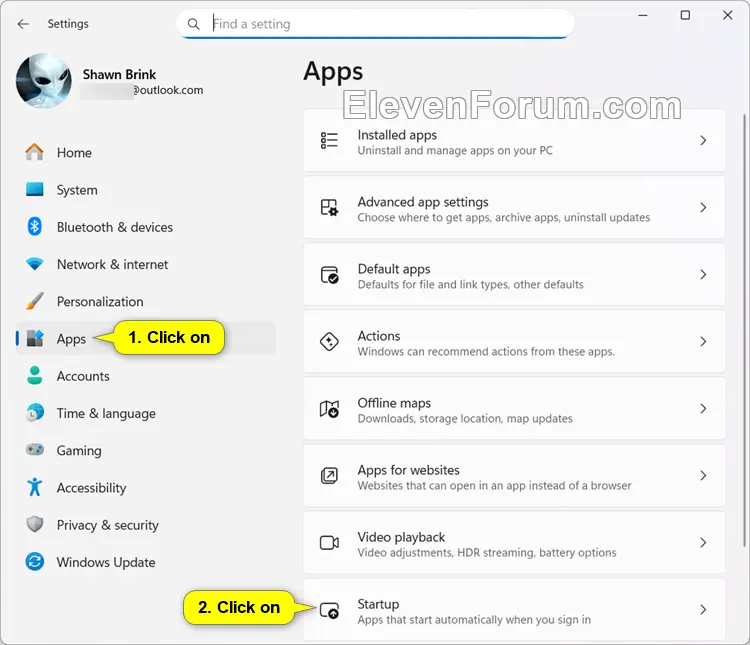The width and height of the screenshot is (750, 645).
Task: Open Bluetooth & devices label
Action: tap(115, 227)
